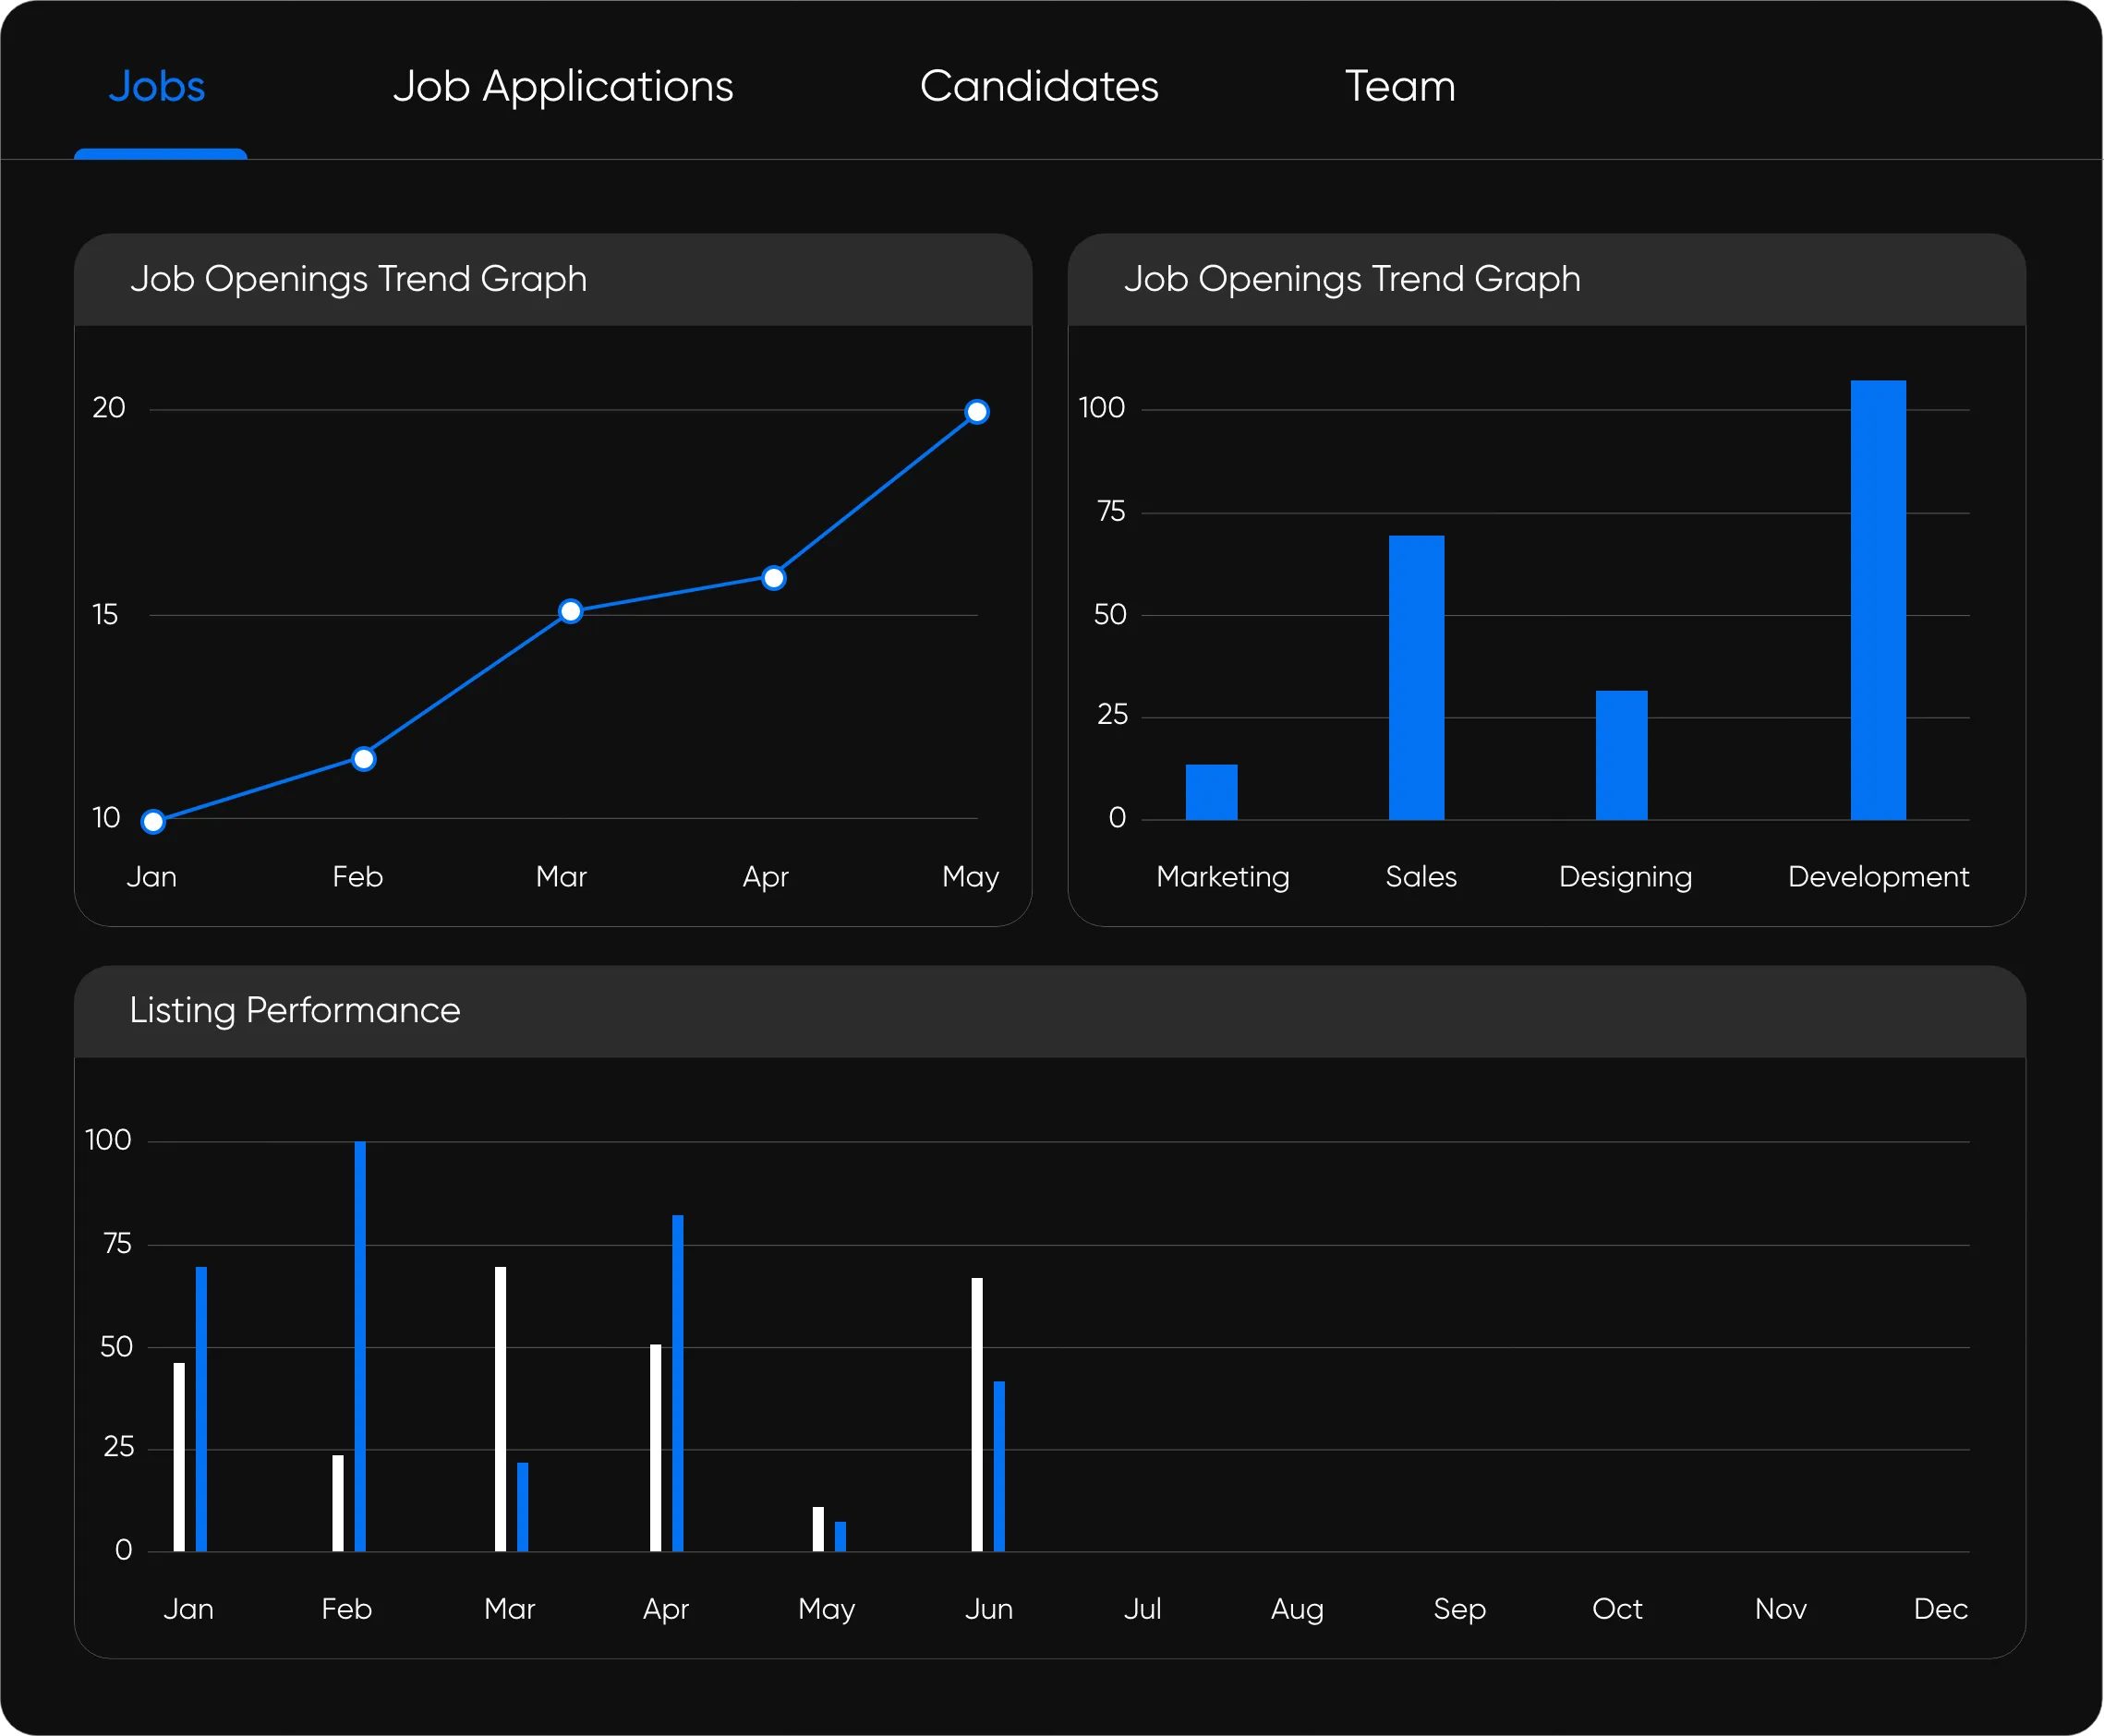Select the blue April bar in Listing Performance
The width and height of the screenshot is (2104, 1736).
click(678, 1383)
